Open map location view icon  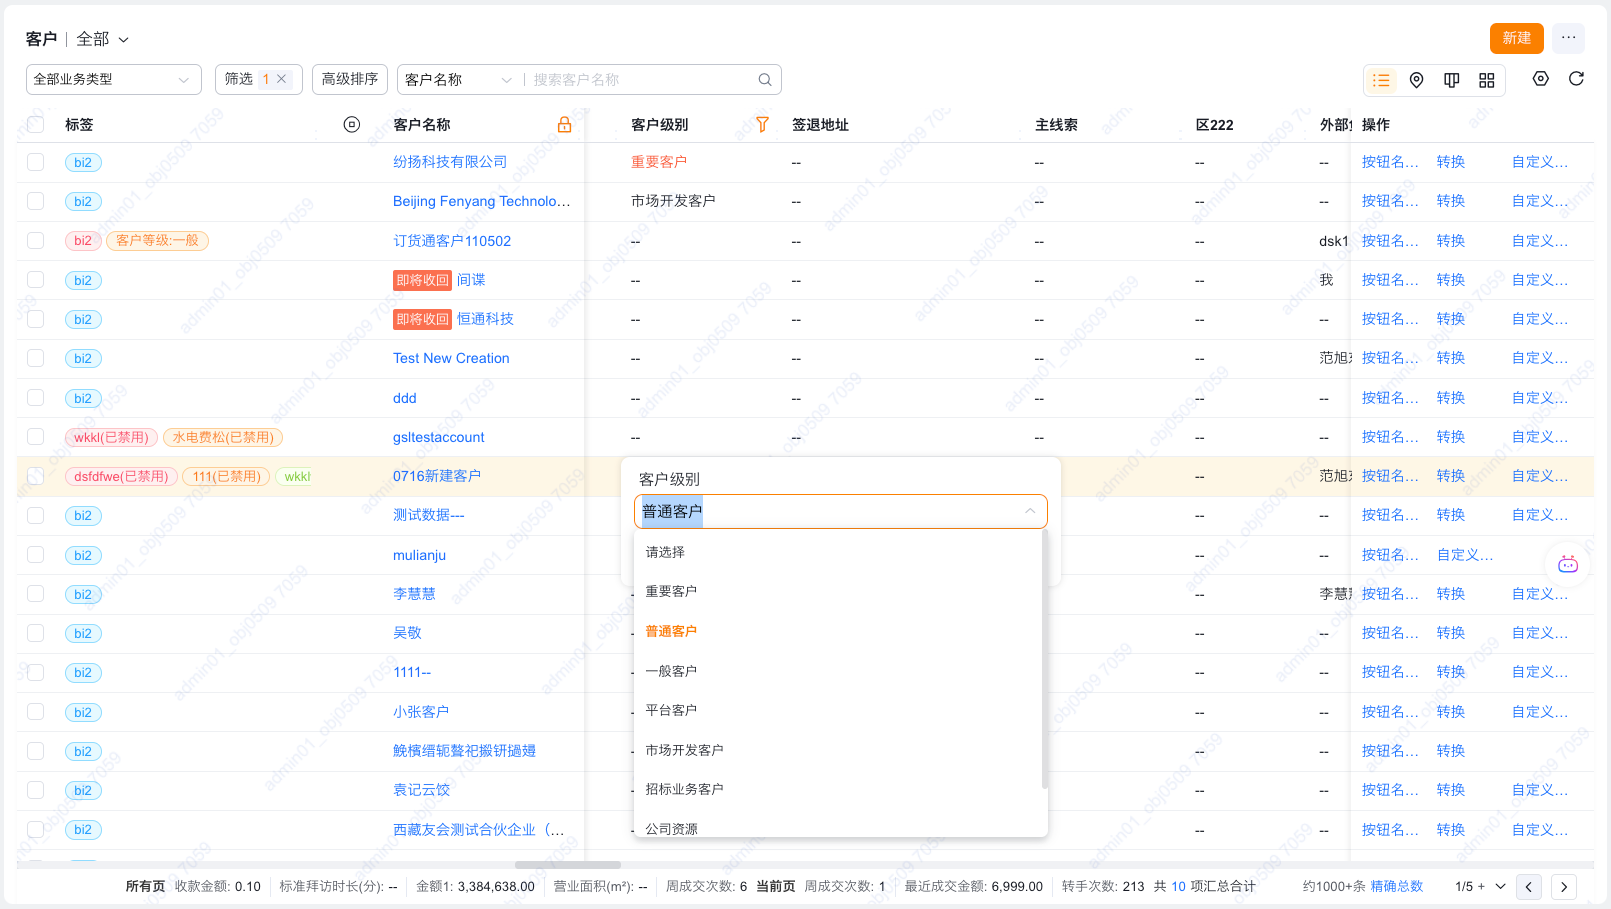coord(1416,80)
